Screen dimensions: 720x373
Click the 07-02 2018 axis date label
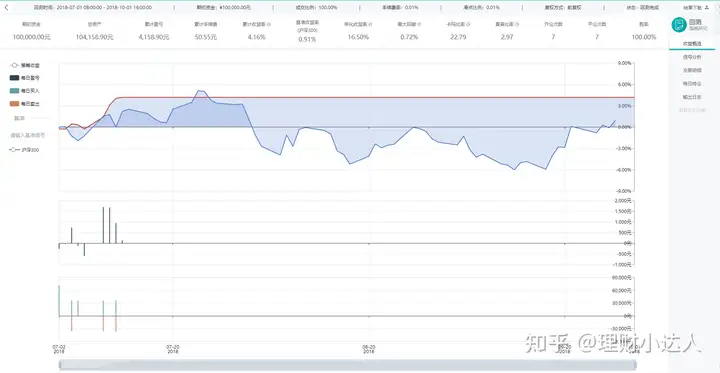(59, 349)
